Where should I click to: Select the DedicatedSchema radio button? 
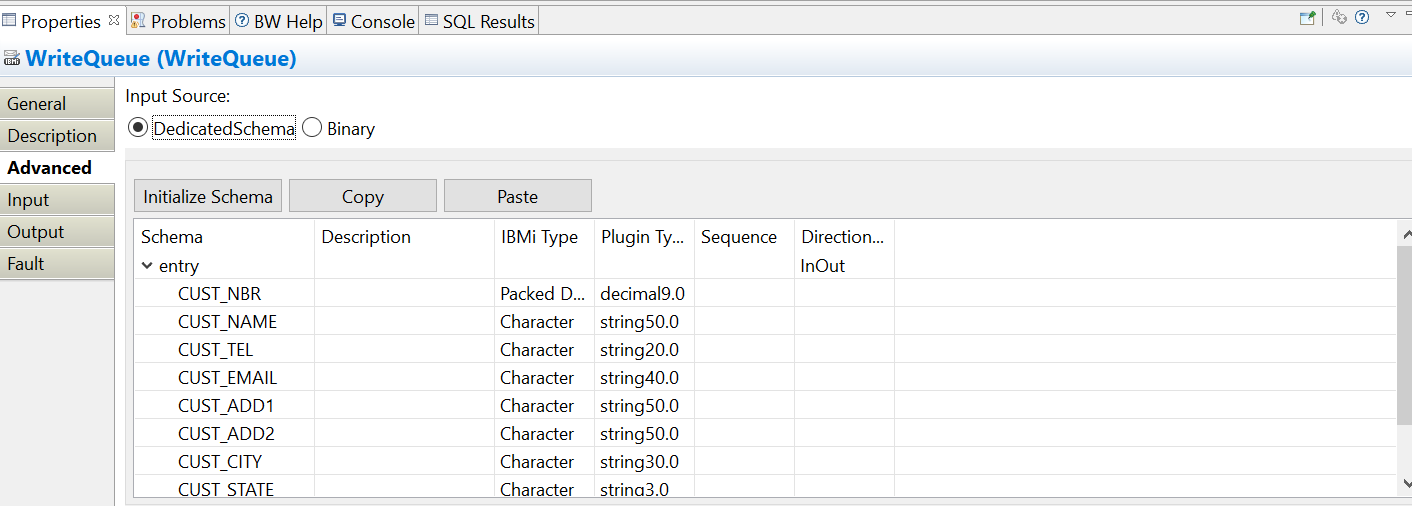pyautogui.click(x=138, y=128)
